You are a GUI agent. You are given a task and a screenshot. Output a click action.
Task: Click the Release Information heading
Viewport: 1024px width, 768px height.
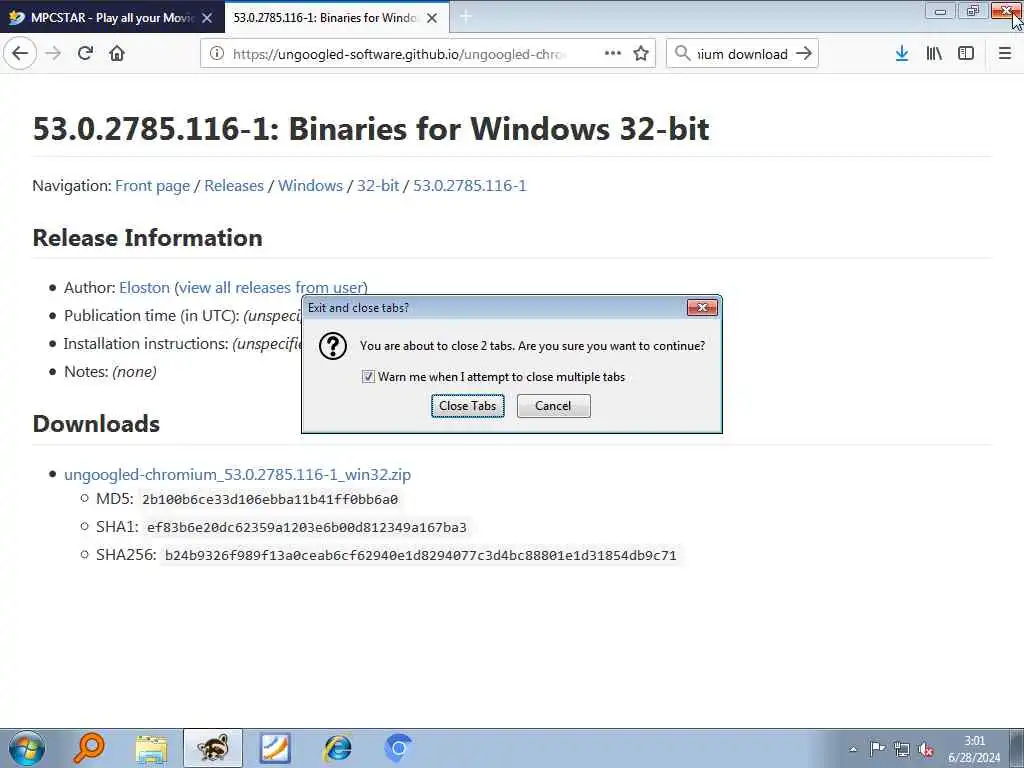tap(148, 237)
